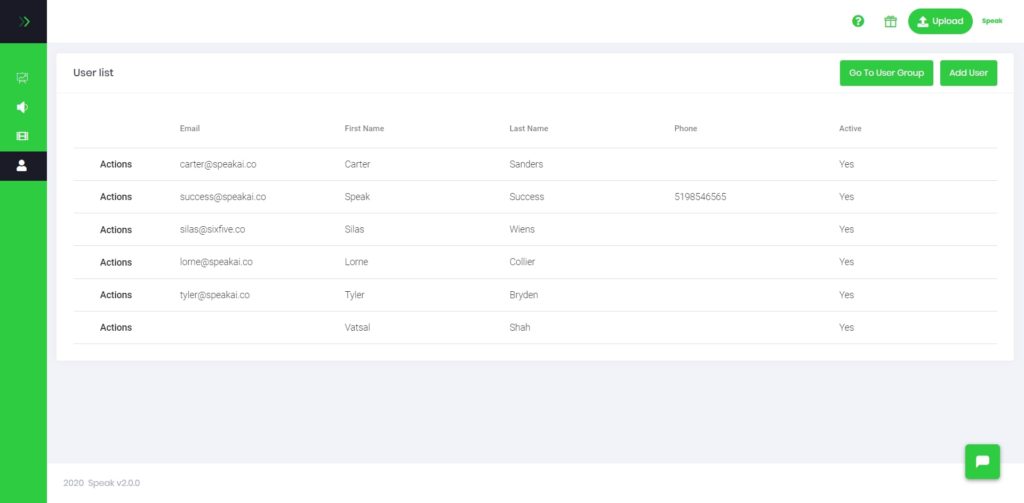This screenshot has height=503, width=1024.
Task: Open Actions menu for Tyler Bryden
Action: point(116,295)
